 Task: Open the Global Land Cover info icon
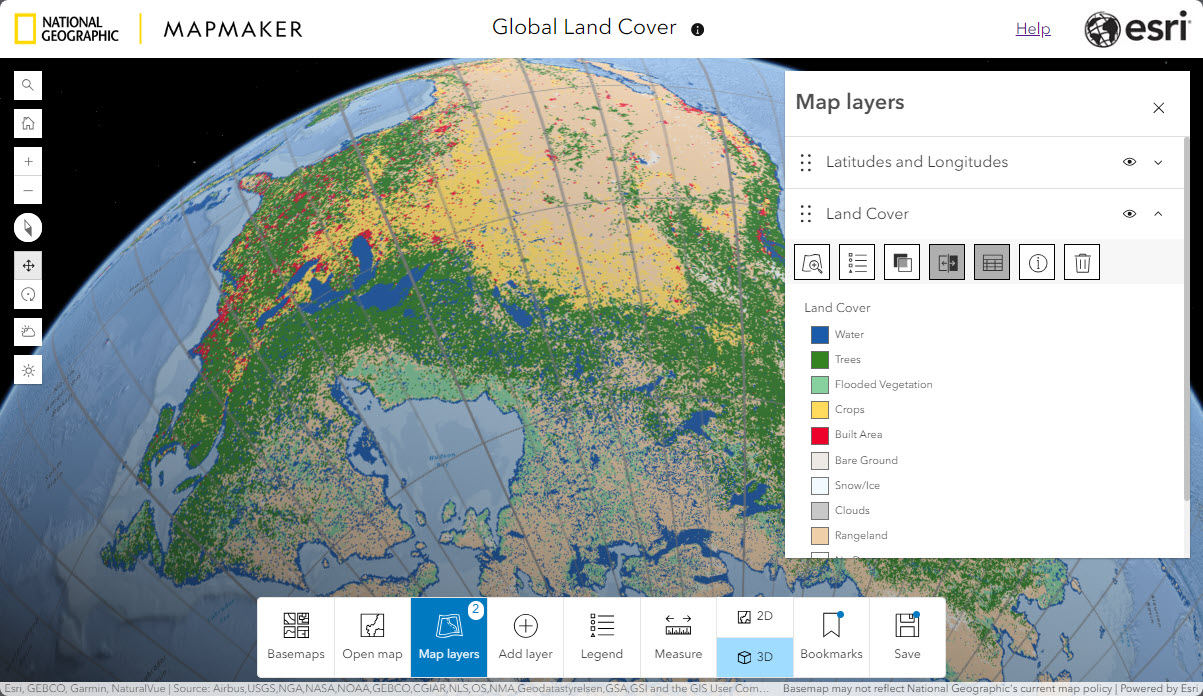coord(698,29)
